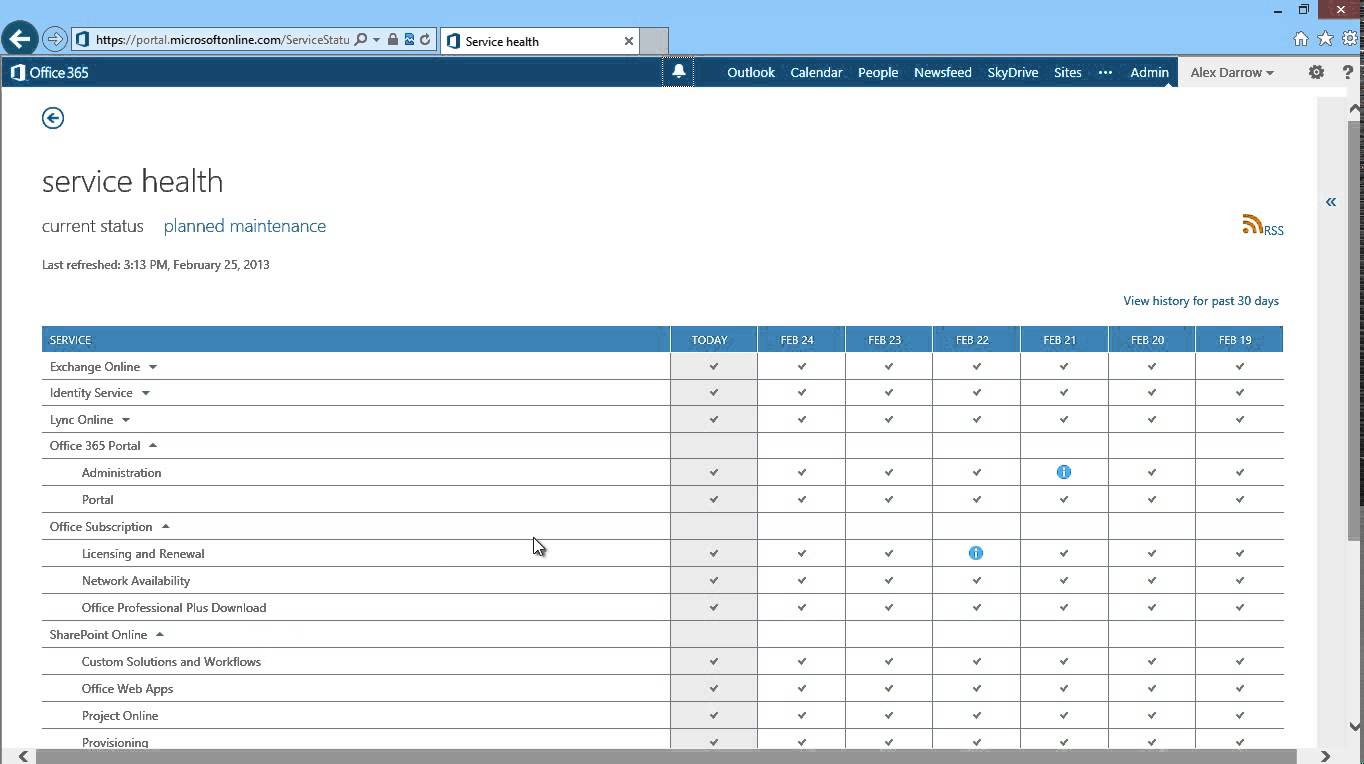The height and width of the screenshot is (764, 1364).
Task: Click the horizontal page scrollbar
Action: (668, 756)
